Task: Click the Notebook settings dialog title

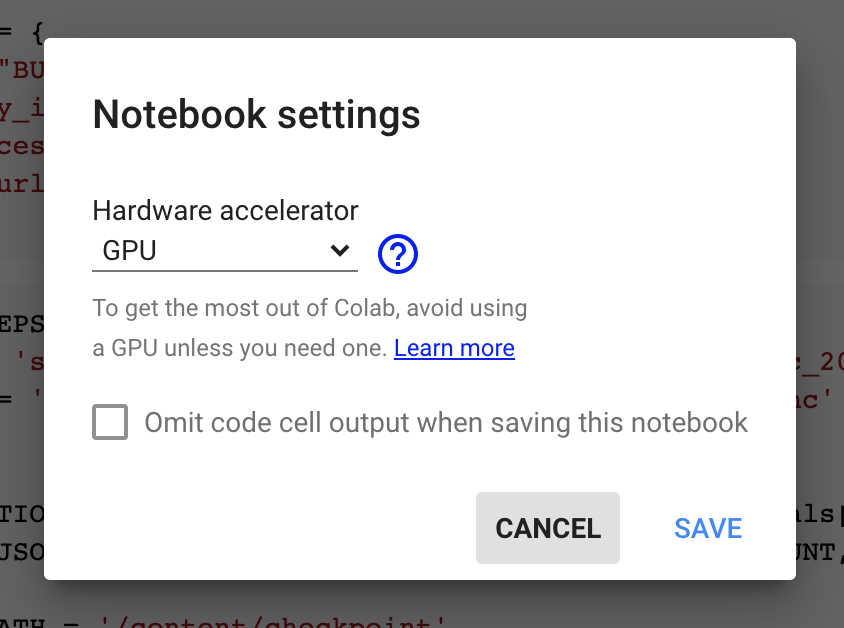Action: [x=256, y=114]
